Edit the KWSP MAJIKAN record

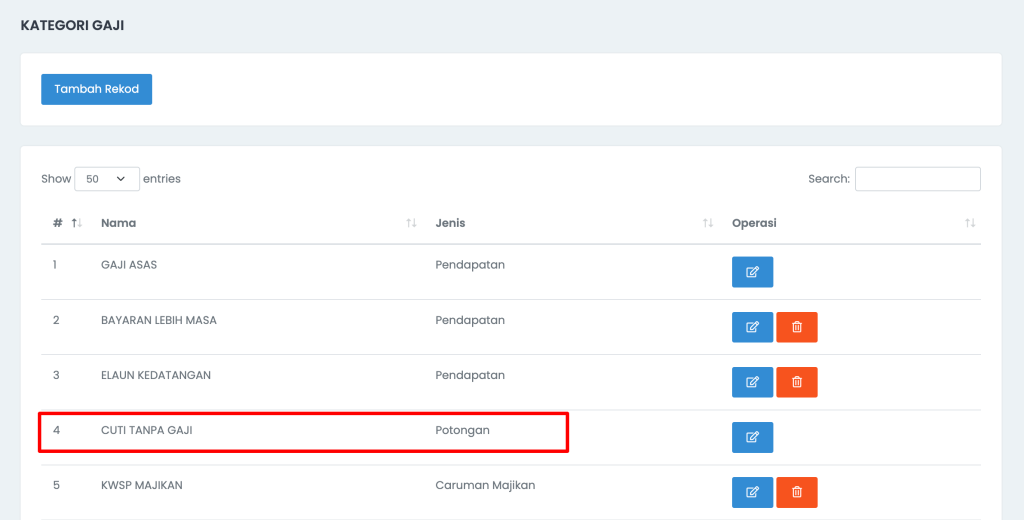pos(752,492)
